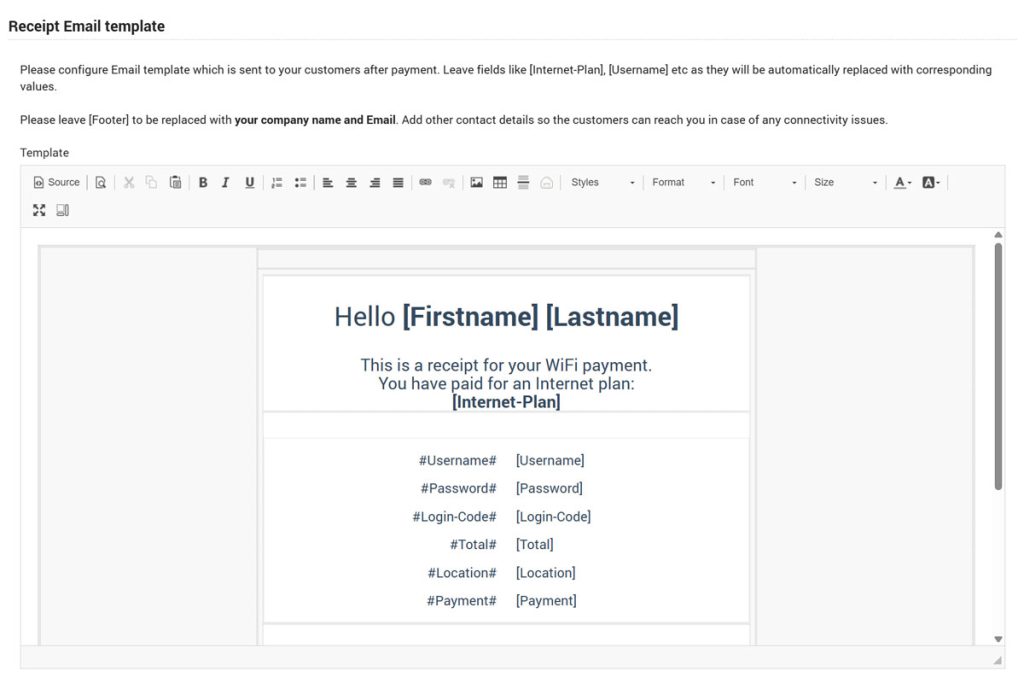Screen dimensions: 1024x683
Task: Insert a numbered list
Action: pyautogui.click(x=277, y=182)
